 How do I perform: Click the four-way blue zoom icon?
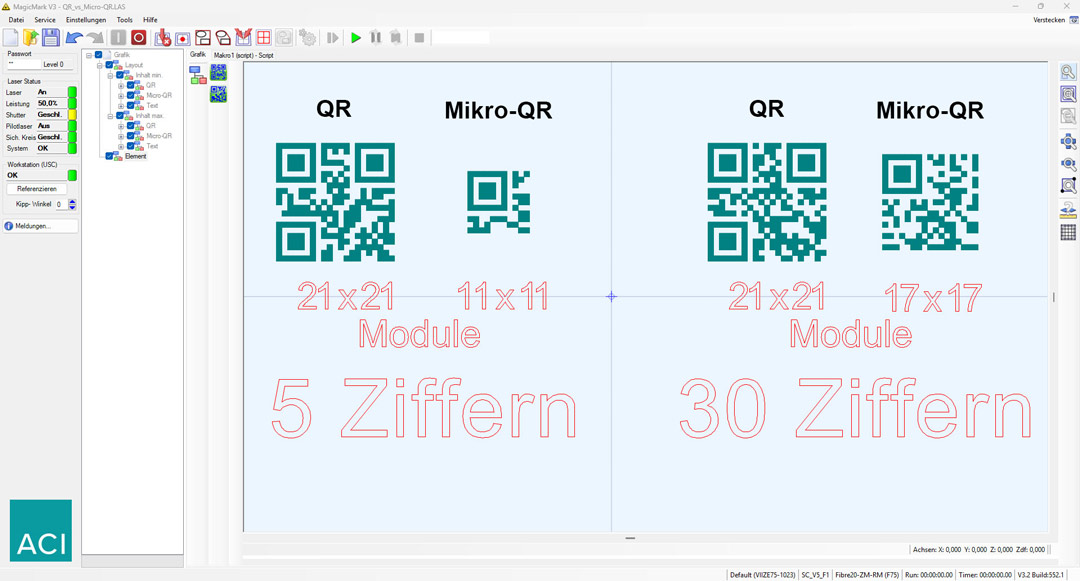tap(1068, 142)
